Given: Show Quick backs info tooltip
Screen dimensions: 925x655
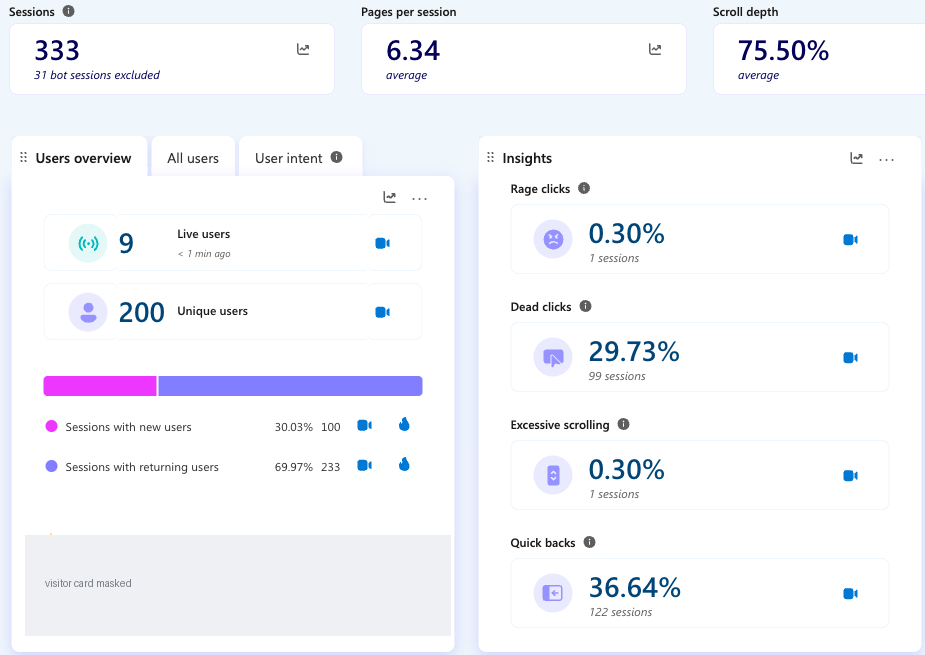Looking at the screenshot, I should coord(589,542).
